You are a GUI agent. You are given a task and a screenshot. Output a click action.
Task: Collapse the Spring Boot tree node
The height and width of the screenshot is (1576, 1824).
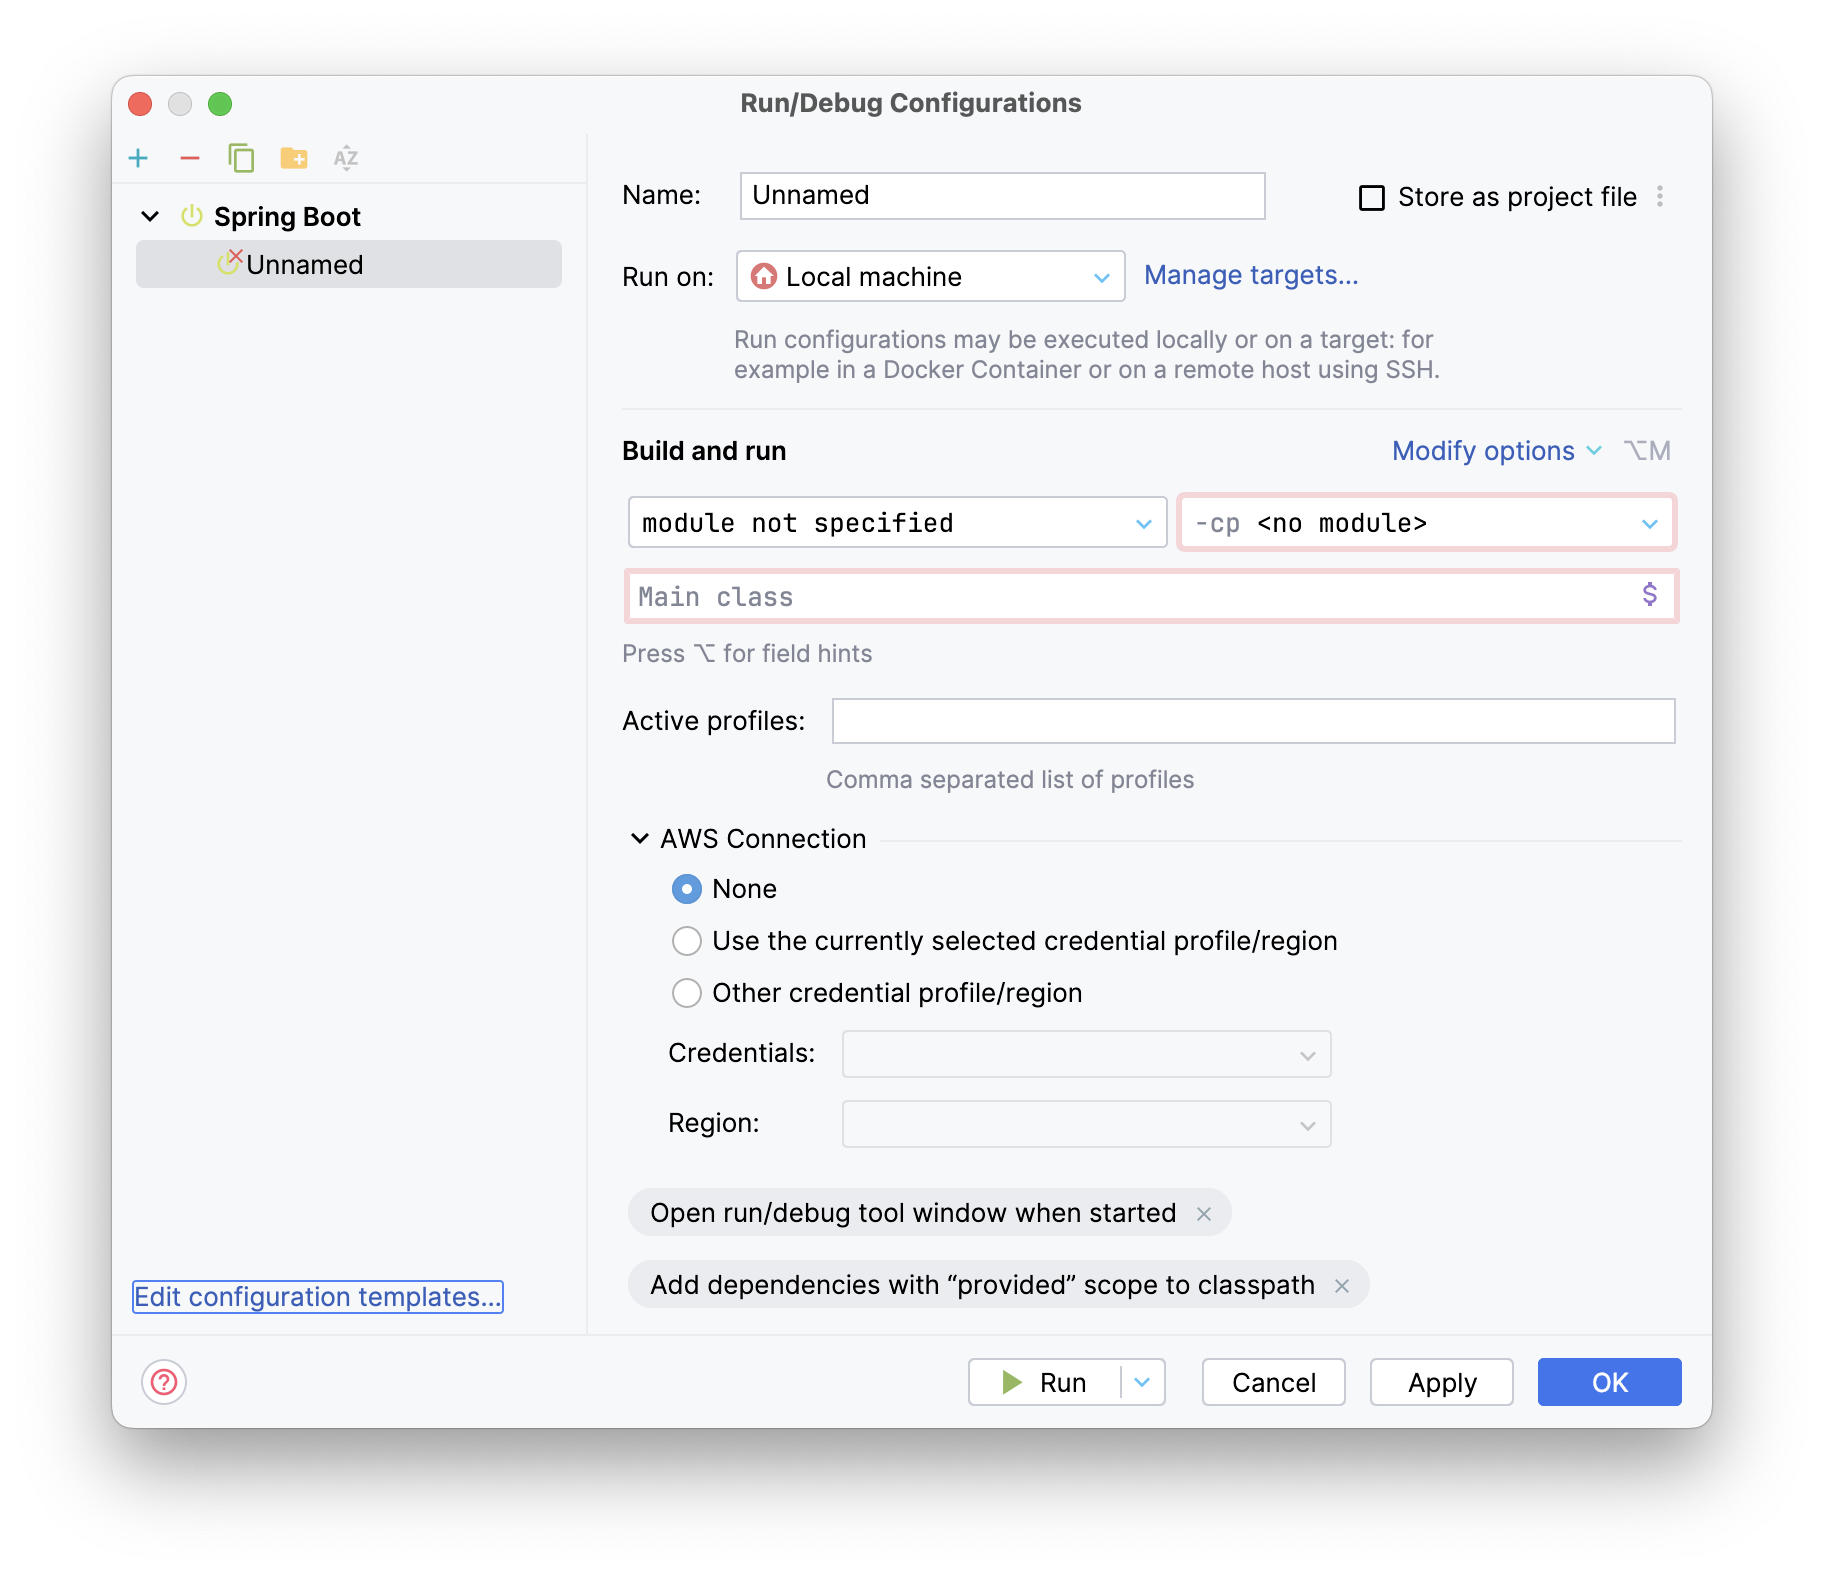(x=150, y=216)
